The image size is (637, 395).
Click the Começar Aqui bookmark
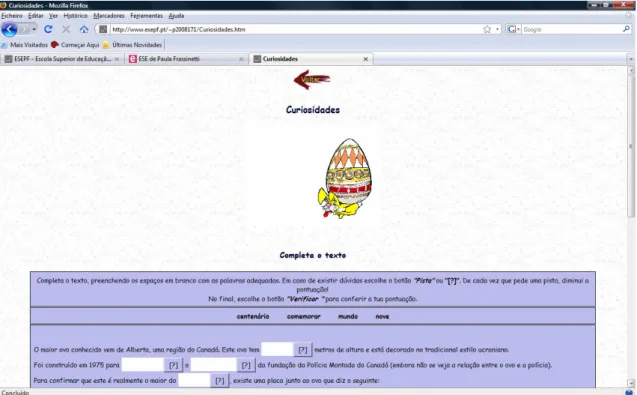click(x=76, y=45)
